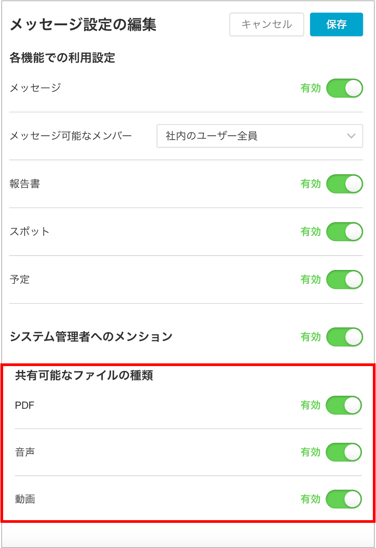Image resolution: width=376 pixels, height=548 pixels.
Task: Click the chevron arrow in 社内のユーザー全員 box
Action: (351, 136)
